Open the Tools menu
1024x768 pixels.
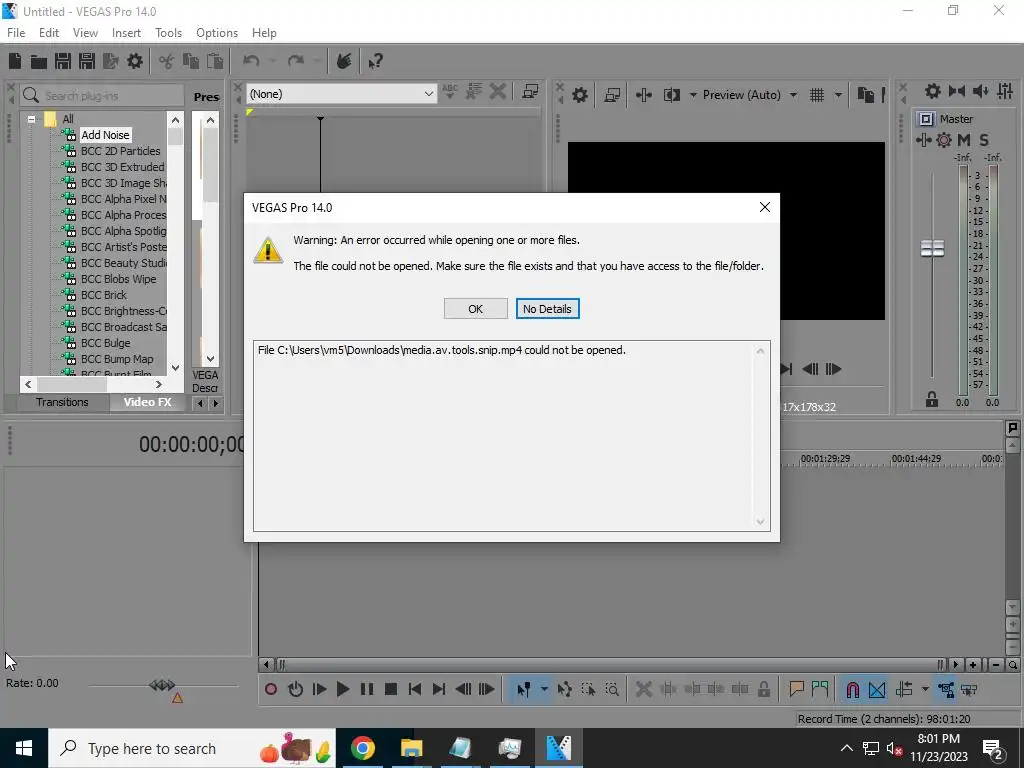[x=168, y=33]
